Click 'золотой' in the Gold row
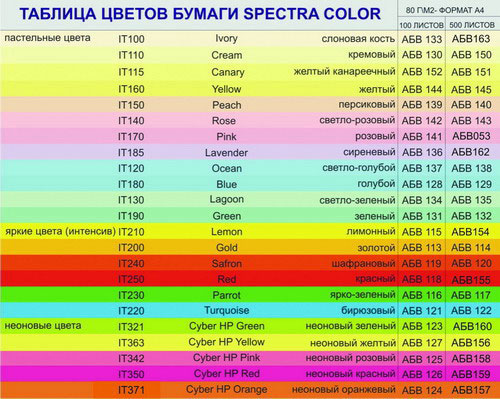 (376, 248)
